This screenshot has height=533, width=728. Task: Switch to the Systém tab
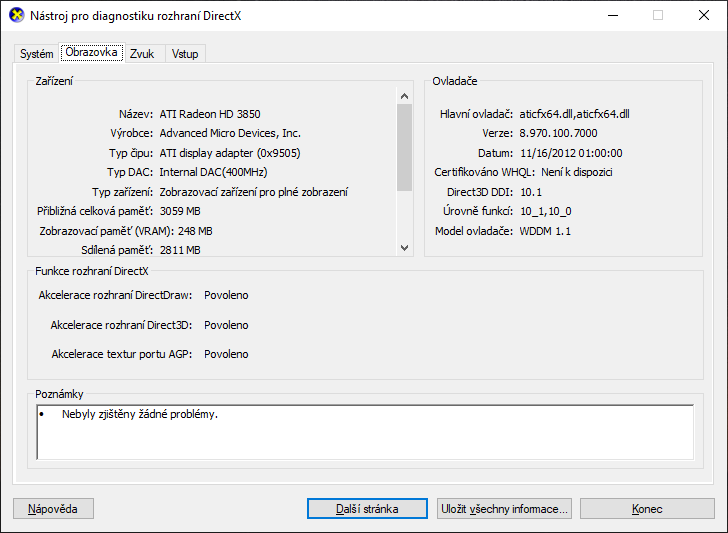tap(36, 54)
